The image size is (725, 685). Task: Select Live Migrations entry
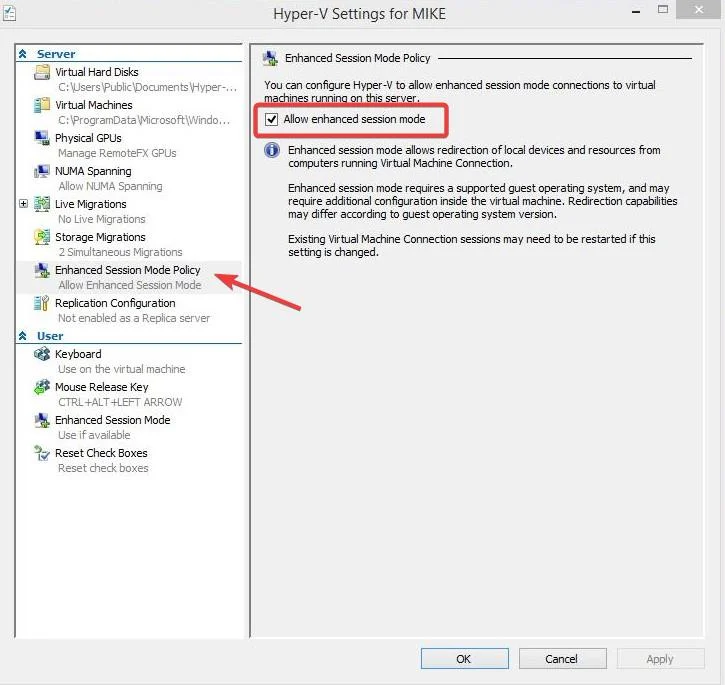(x=91, y=204)
